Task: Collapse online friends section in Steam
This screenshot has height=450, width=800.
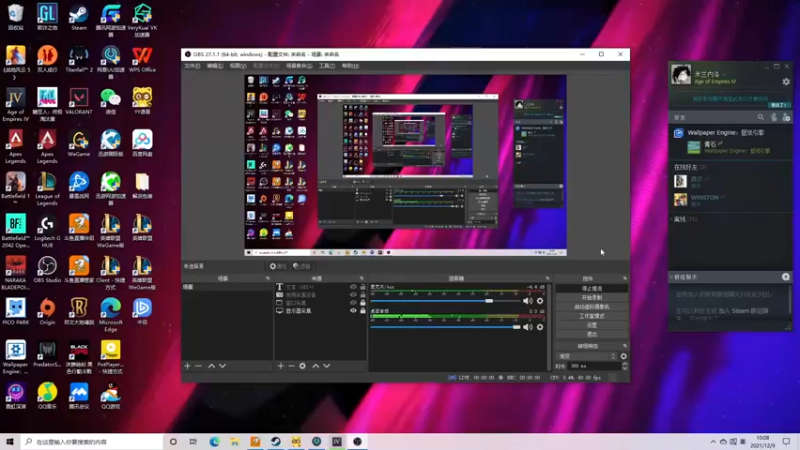Action: pyautogui.click(x=689, y=167)
